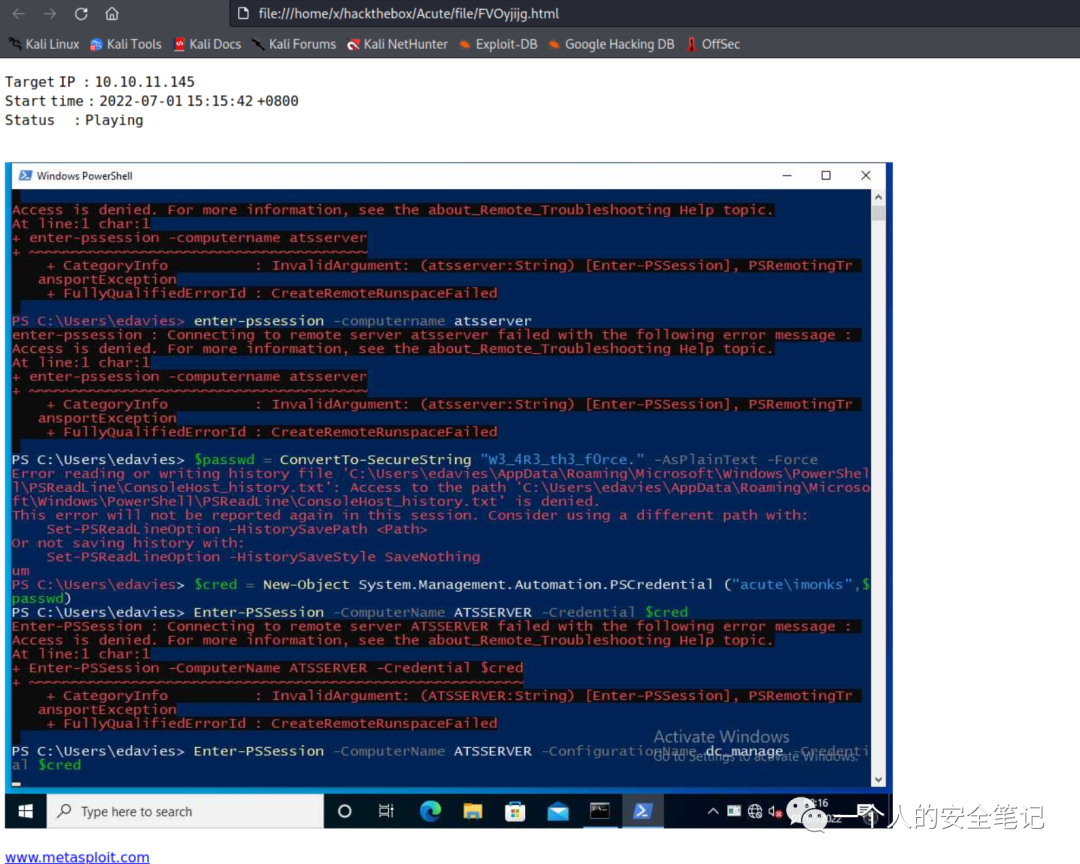Open browser home page icon
This screenshot has width=1080, height=864.
click(x=112, y=13)
